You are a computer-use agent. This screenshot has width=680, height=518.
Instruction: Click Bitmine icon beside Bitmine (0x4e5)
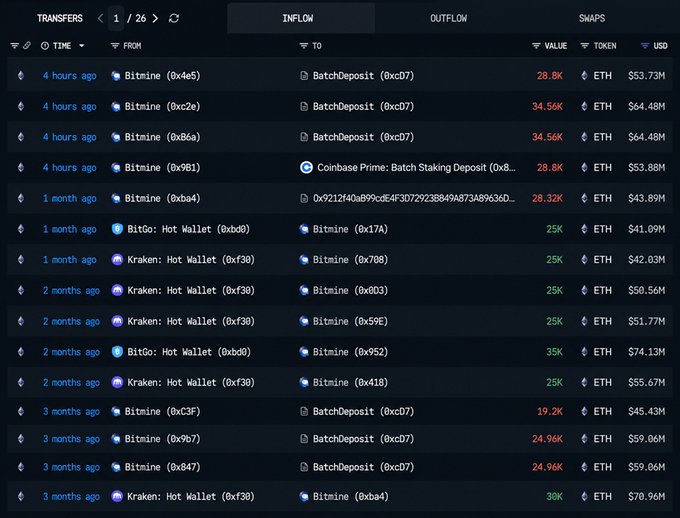116,76
